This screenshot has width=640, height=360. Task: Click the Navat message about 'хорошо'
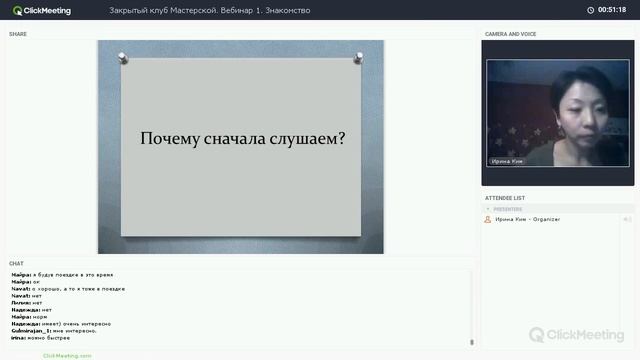[68, 289]
